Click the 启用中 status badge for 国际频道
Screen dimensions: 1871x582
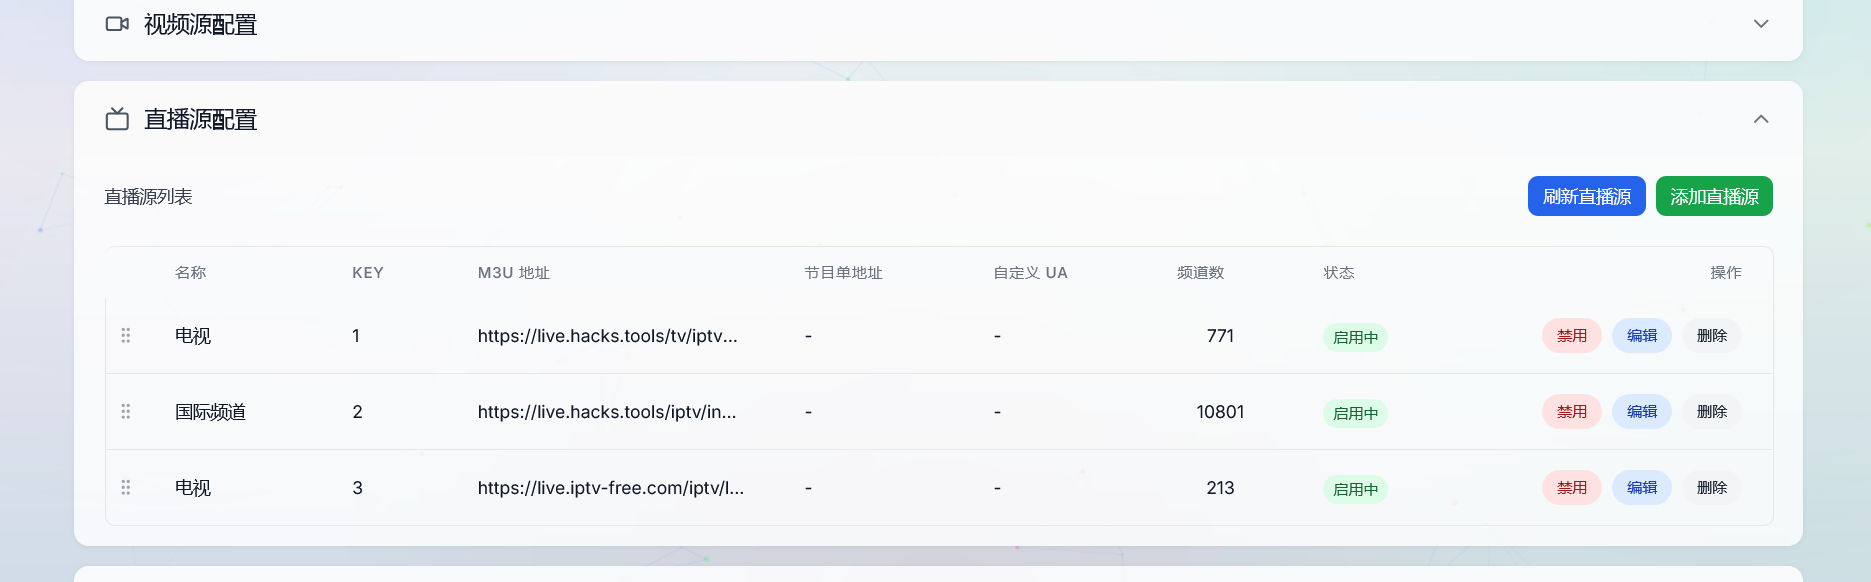click(1355, 413)
